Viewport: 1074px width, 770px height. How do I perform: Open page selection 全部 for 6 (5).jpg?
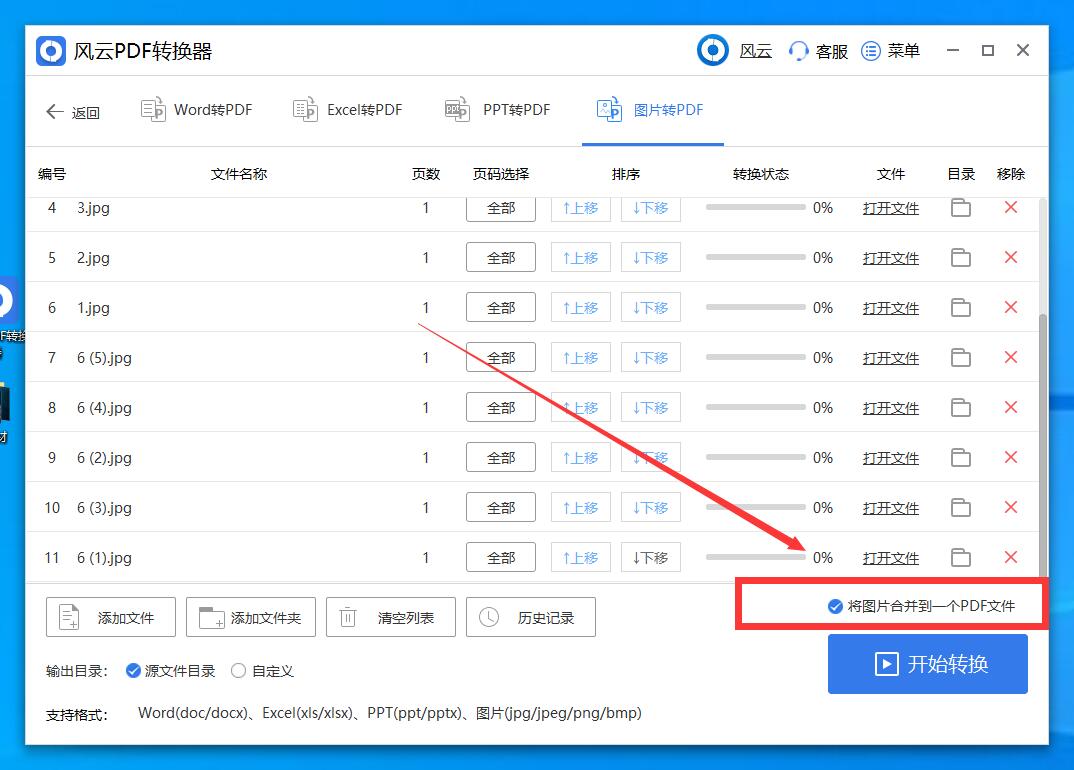pyautogui.click(x=500, y=357)
